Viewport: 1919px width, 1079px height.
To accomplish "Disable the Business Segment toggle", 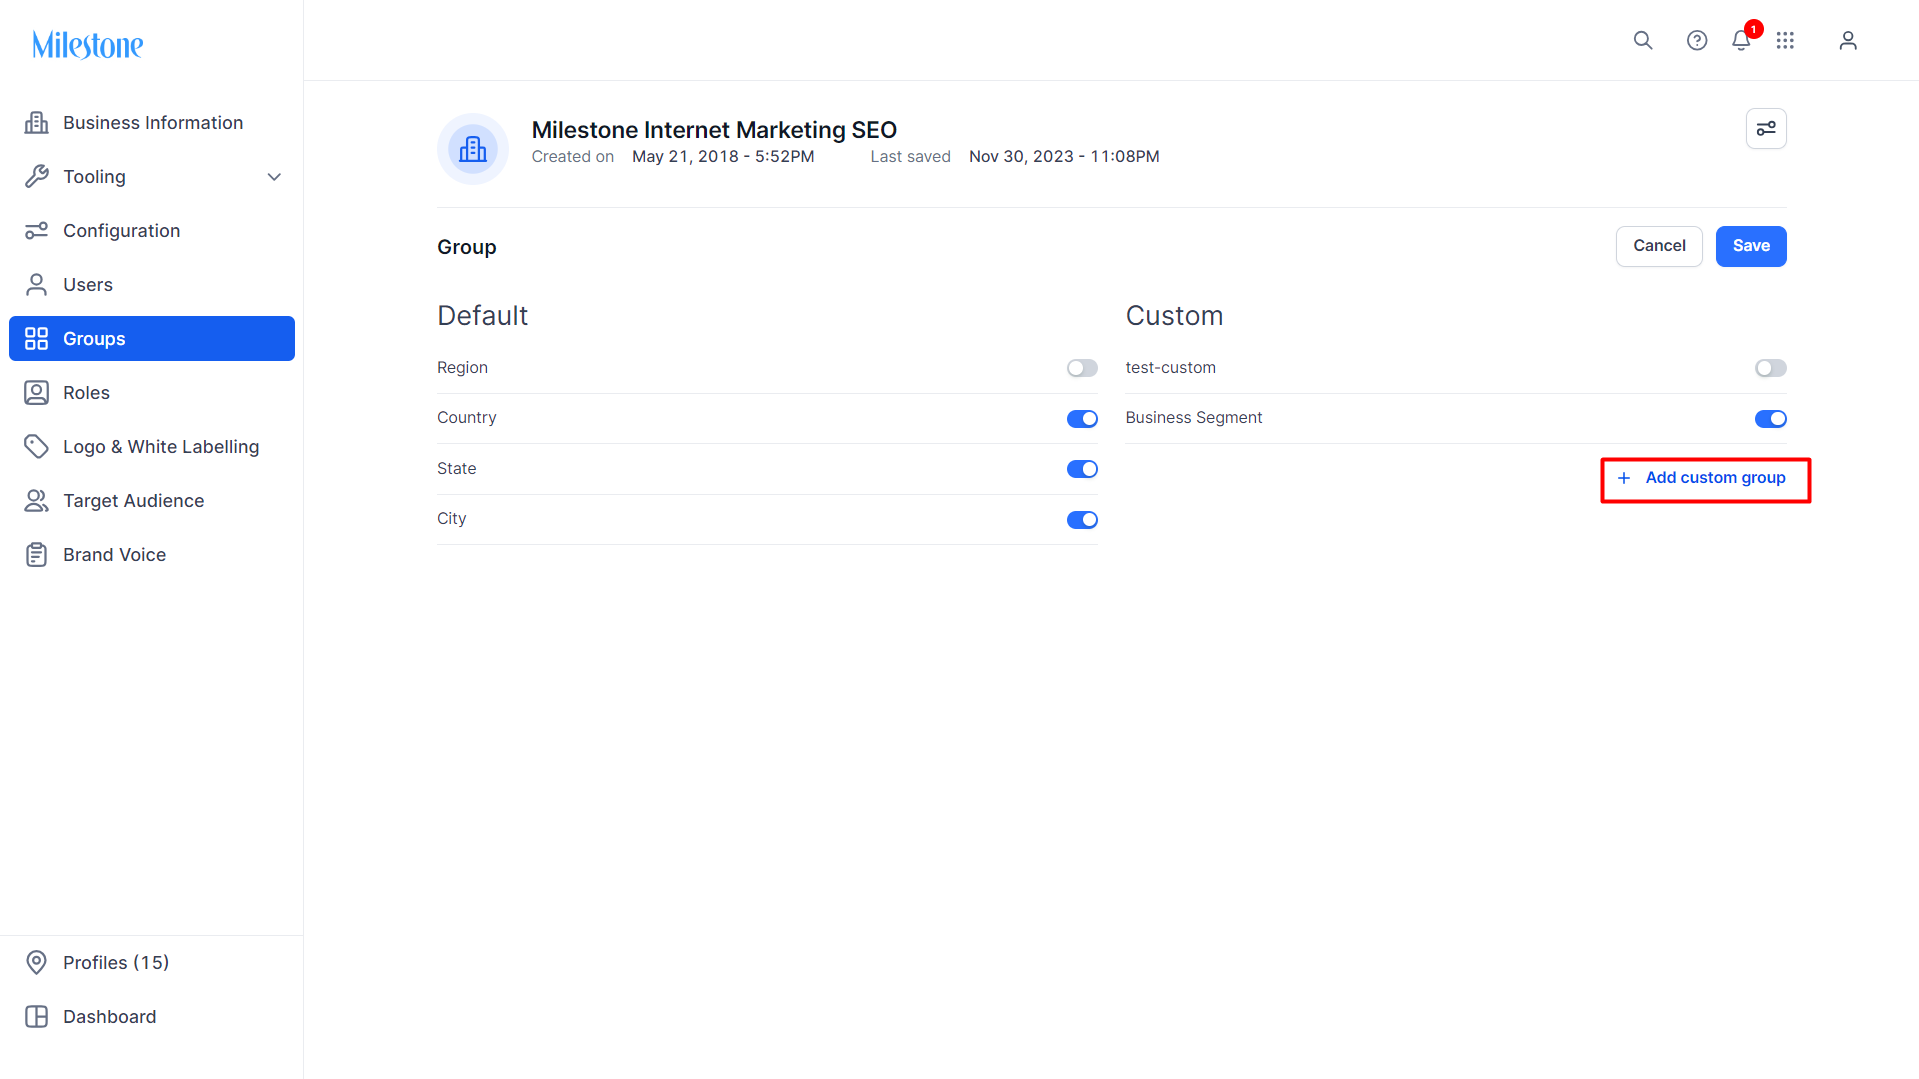I will pos(1770,419).
